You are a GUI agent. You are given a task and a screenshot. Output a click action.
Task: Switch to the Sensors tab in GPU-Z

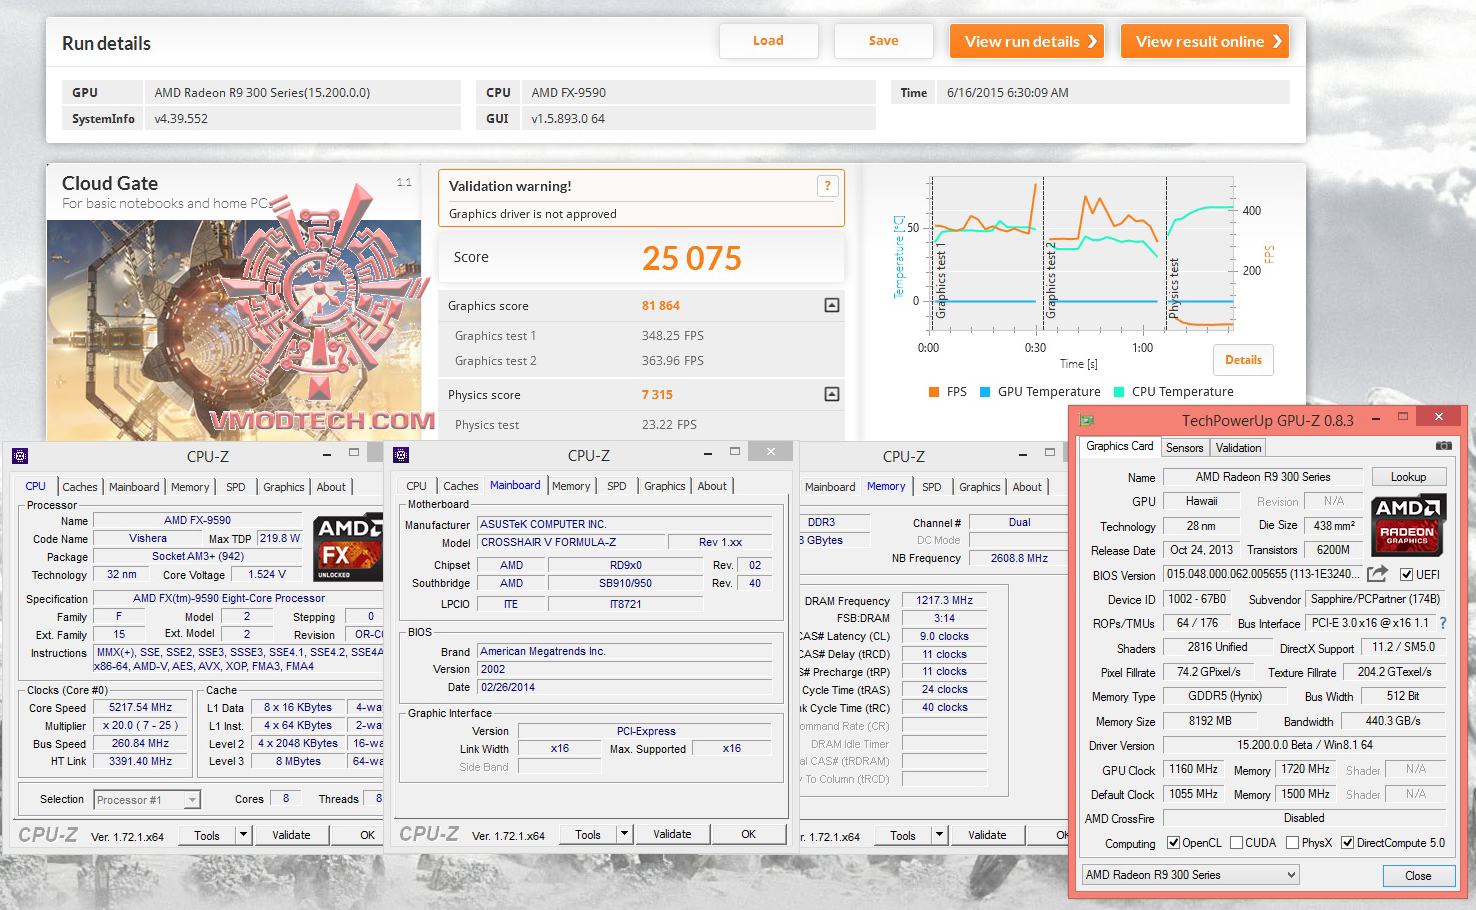pos(1184,448)
